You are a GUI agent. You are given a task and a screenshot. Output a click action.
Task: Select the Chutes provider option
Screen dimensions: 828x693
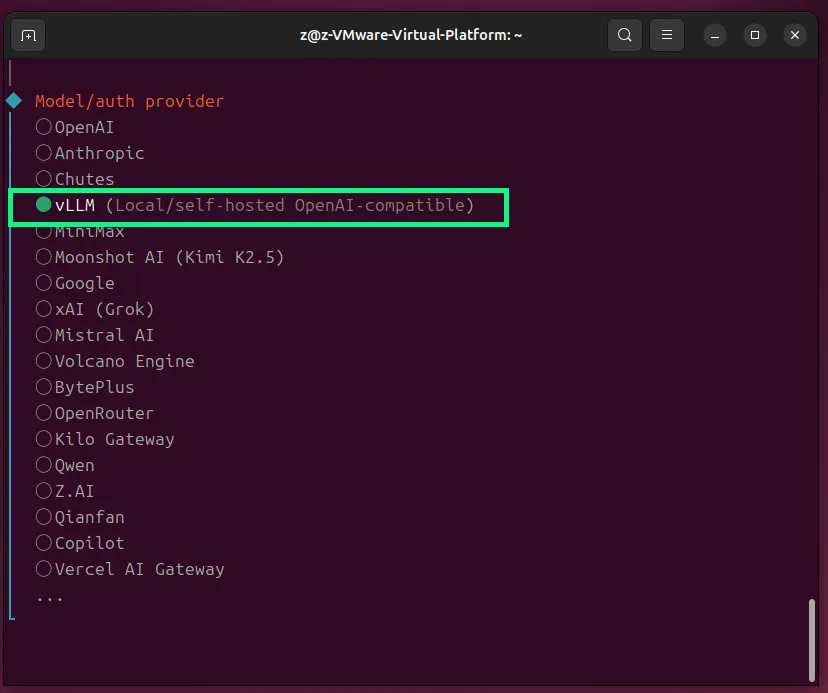tap(44, 179)
